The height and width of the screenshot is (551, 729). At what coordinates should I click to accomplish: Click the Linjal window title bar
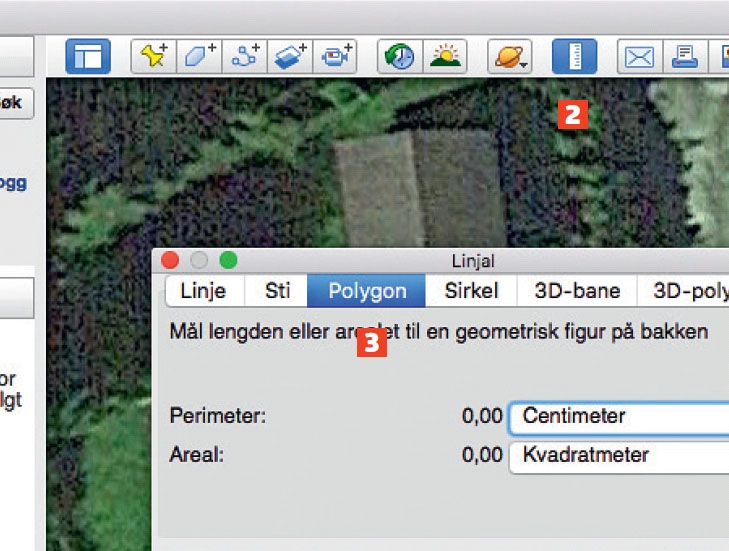(440, 261)
